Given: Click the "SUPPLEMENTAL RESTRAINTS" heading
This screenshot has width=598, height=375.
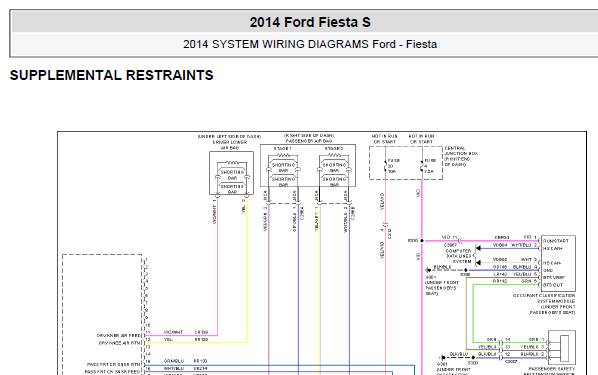Looking at the screenshot, I should [111, 75].
